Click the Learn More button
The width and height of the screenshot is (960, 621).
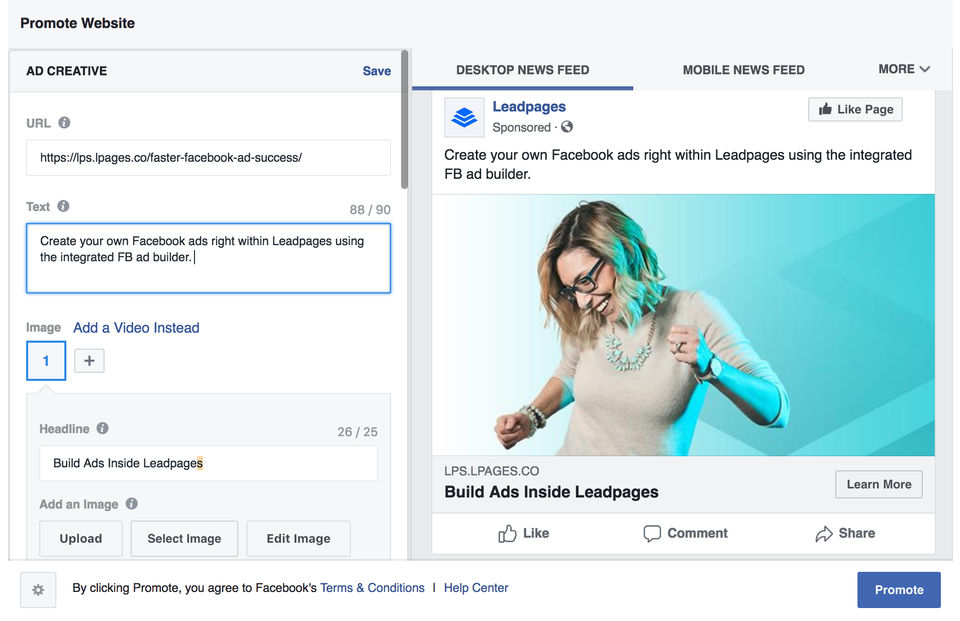pos(879,484)
